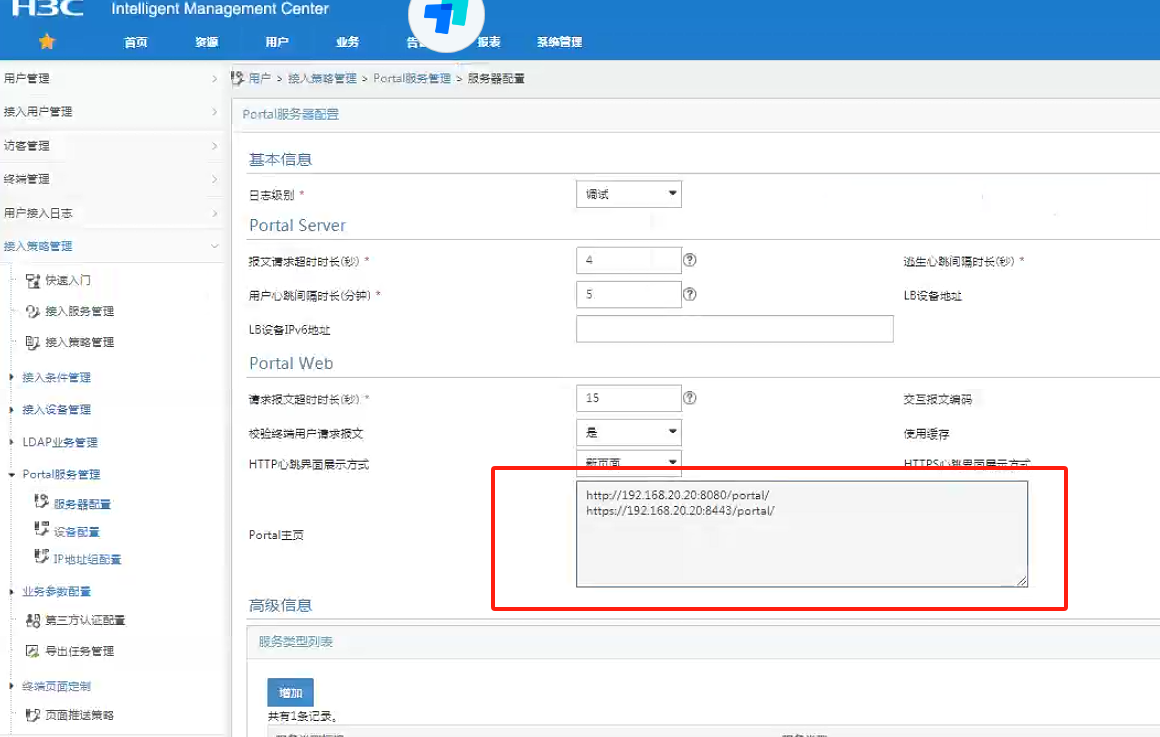
Task: Click breadcrumb icon before 用户
Action: (x=237, y=78)
